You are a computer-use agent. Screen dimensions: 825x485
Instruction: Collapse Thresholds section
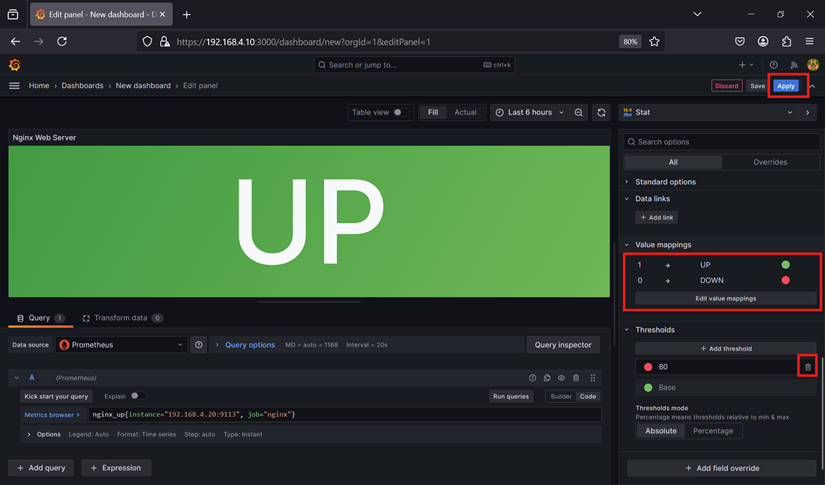pyautogui.click(x=655, y=330)
